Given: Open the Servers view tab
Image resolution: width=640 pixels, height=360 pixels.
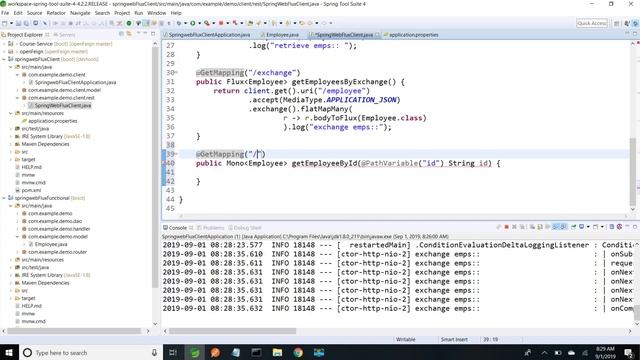Looking at the screenshot, I should pyautogui.click(x=64, y=35).
